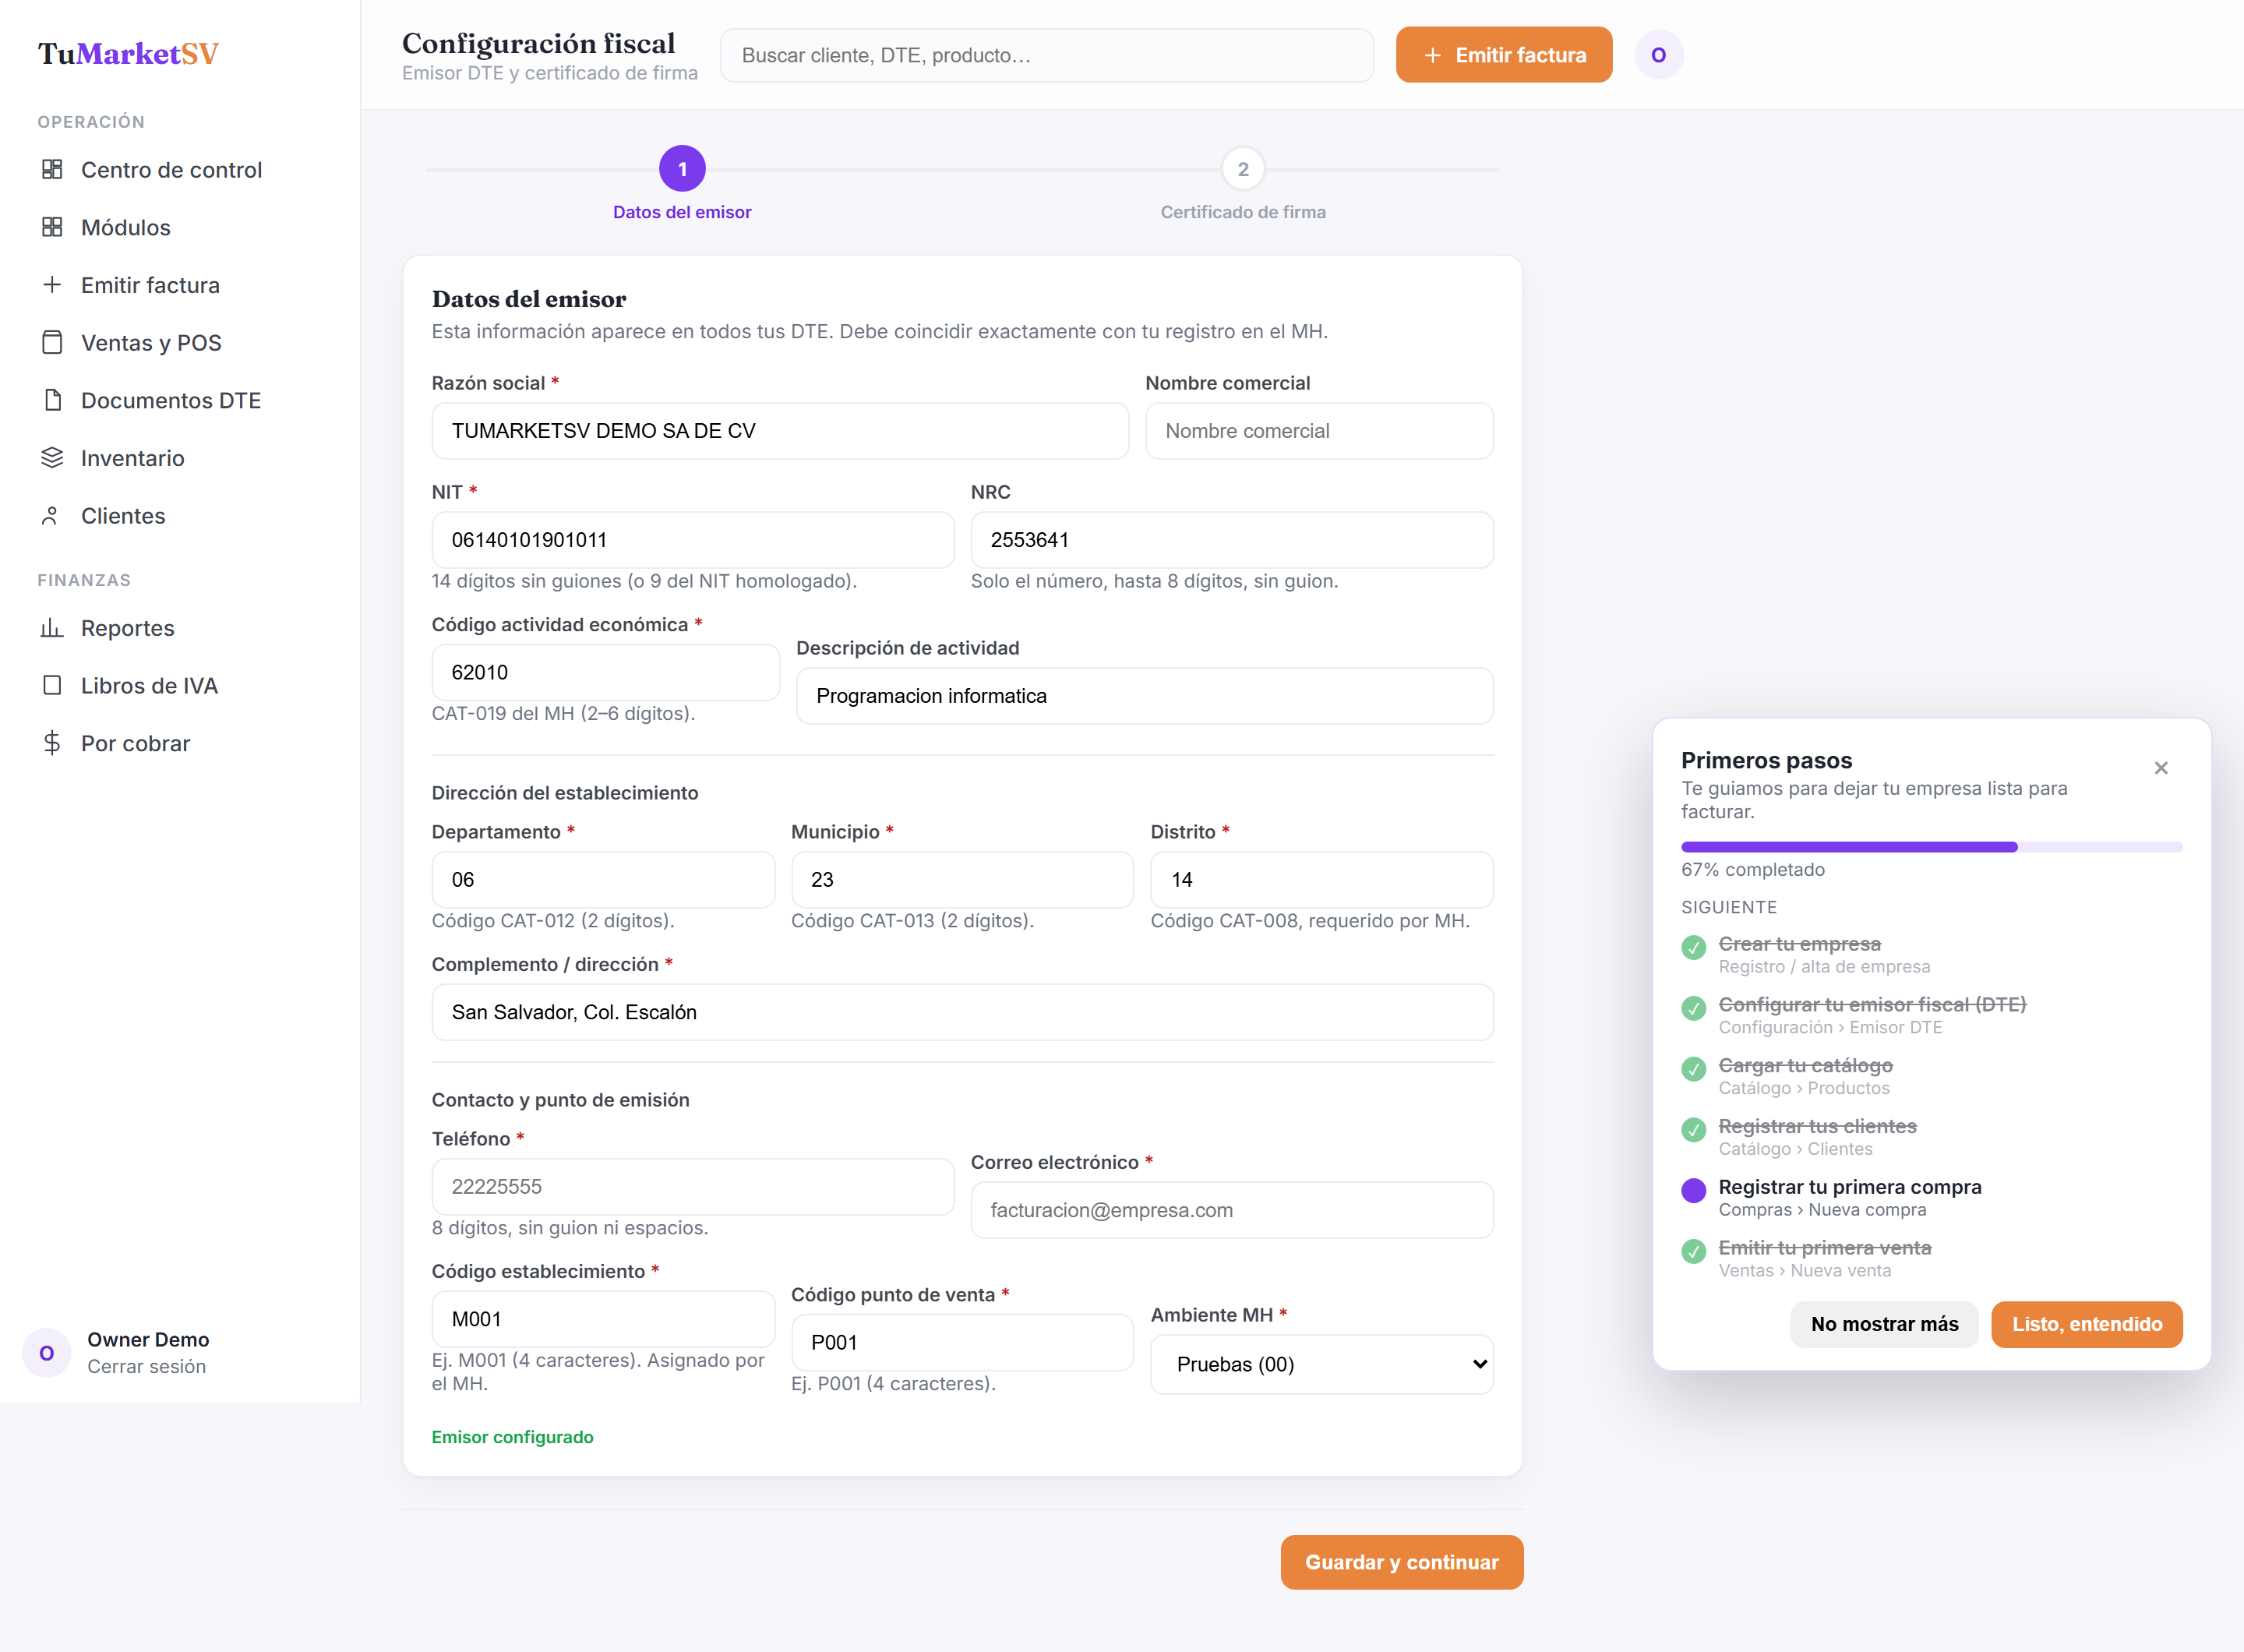Go to step 1 Datos del emisor
The width and height of the screenshot is (2244, 1652).
tap(682, 169)
